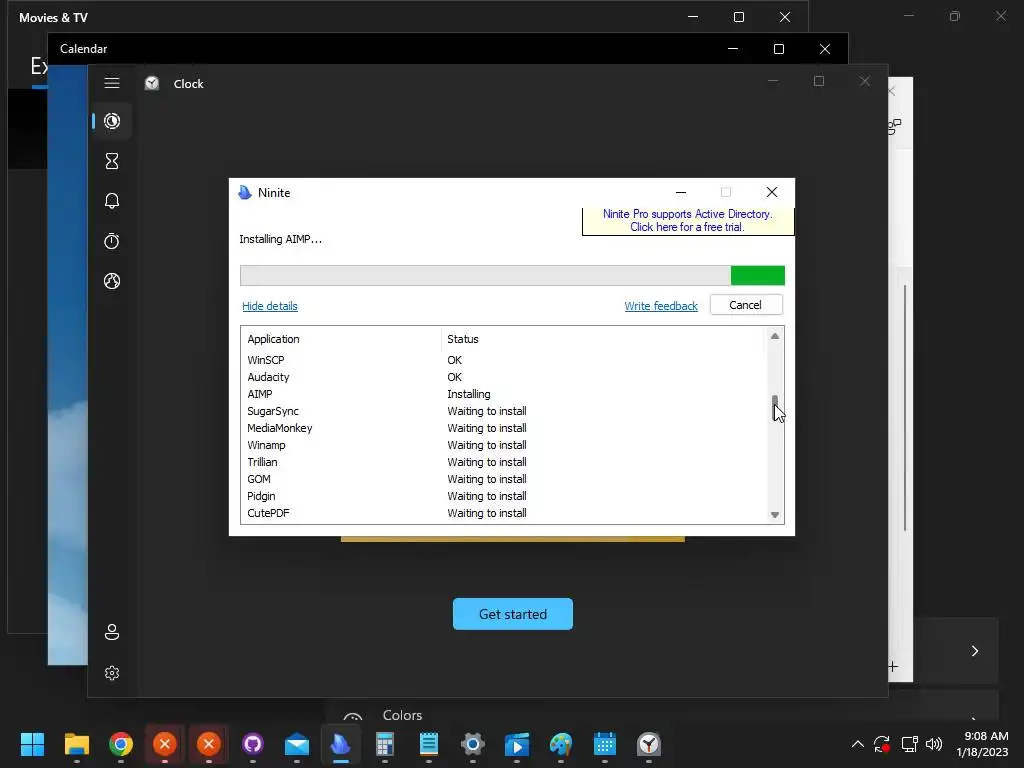Maximize the Calendar window
The image size is (1024, 768).
778,49
